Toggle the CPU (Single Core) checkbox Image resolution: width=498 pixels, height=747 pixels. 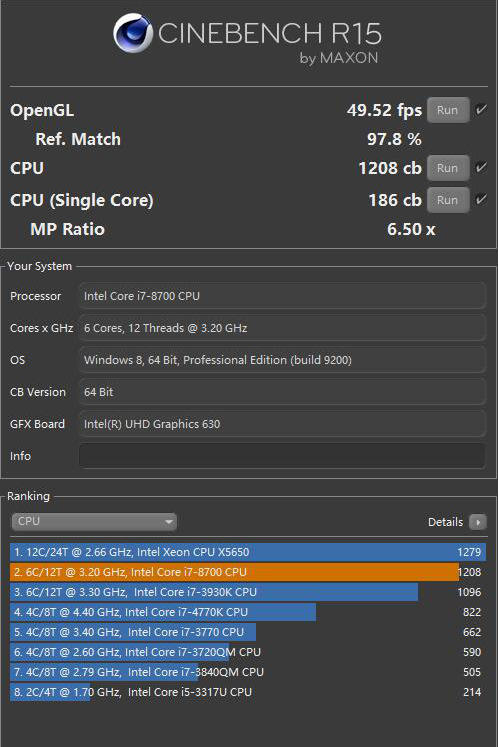coord(481,200)
